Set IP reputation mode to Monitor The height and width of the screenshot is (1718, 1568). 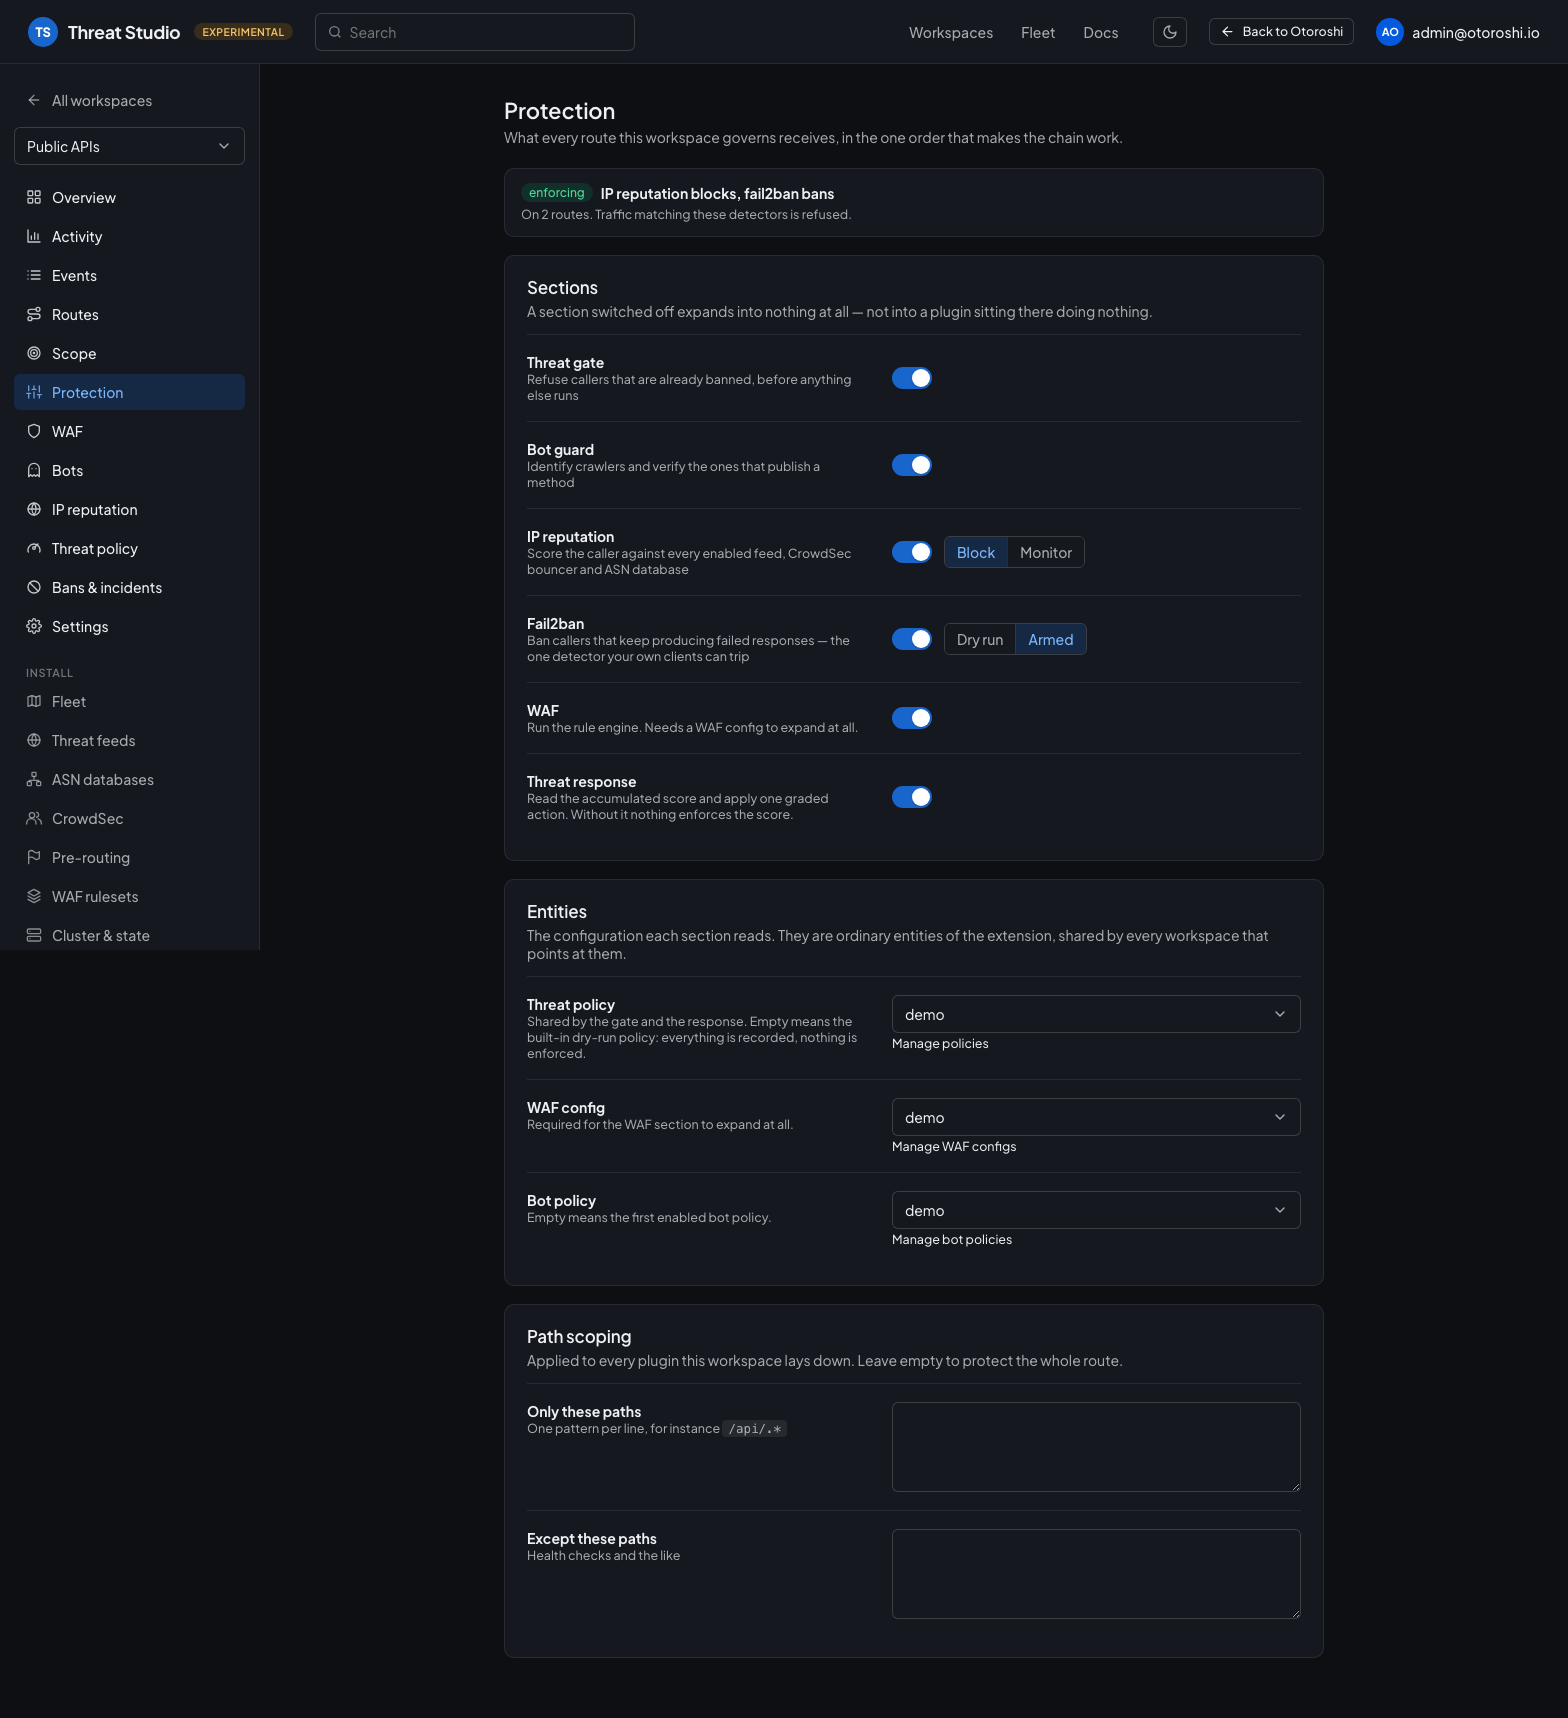point(1046,552)
